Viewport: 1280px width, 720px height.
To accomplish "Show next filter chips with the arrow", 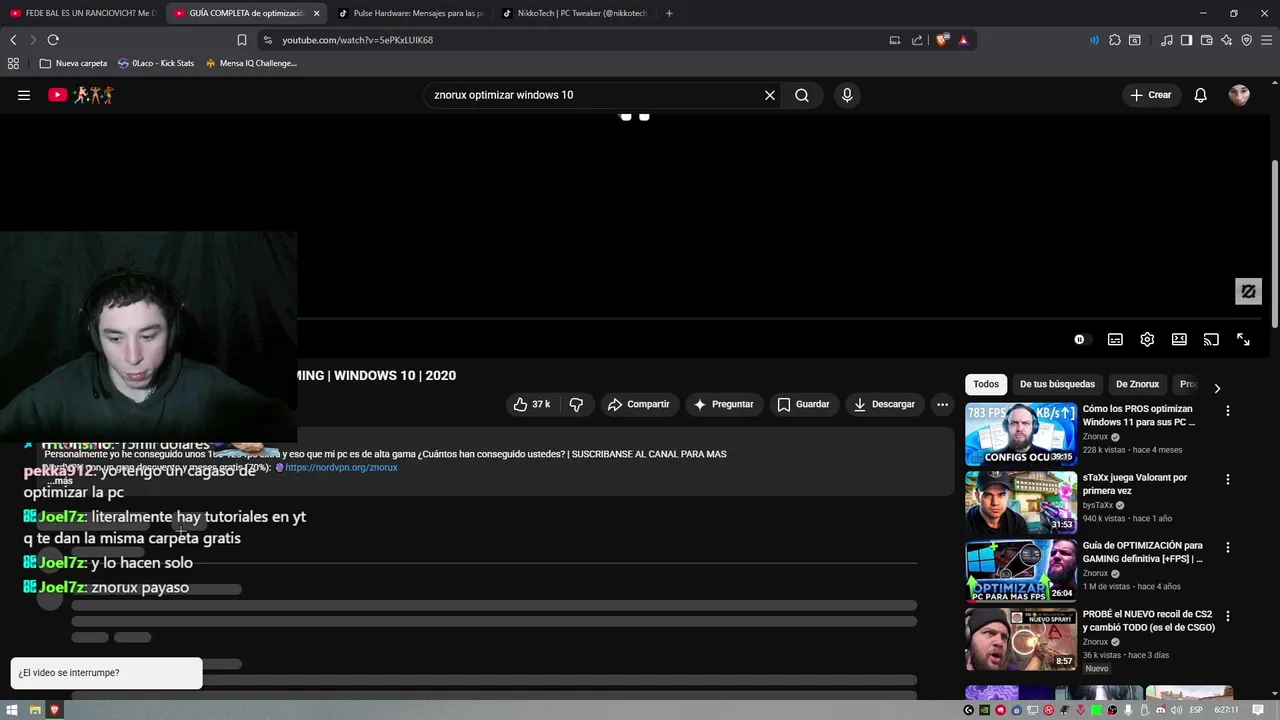I will pyautogui.click(x=1217, y=388).
